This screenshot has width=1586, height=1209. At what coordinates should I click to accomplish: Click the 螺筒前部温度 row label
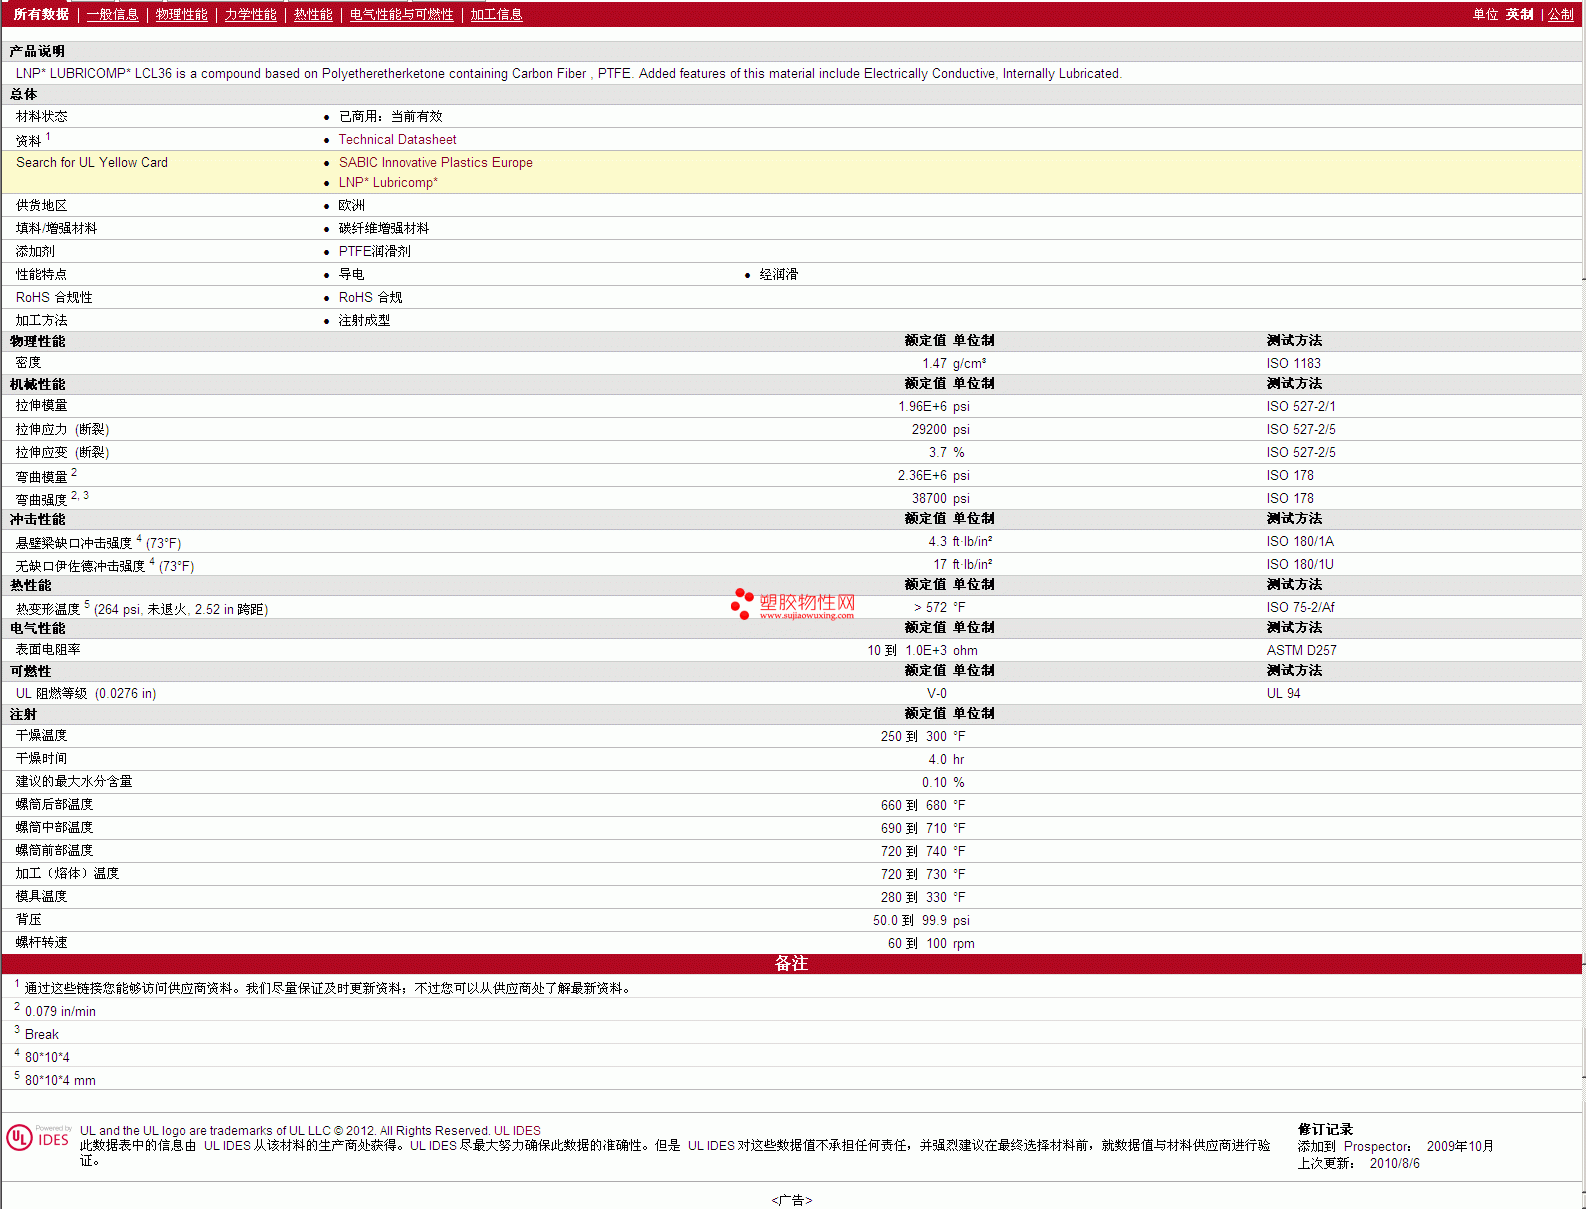(54, 850)
